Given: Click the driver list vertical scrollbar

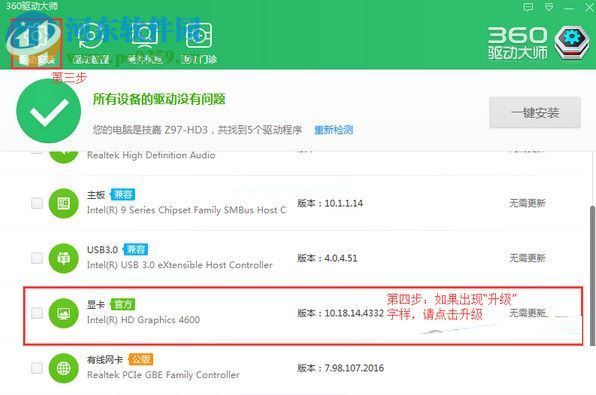Looking at the screenshot, I should tap(593, 276).
